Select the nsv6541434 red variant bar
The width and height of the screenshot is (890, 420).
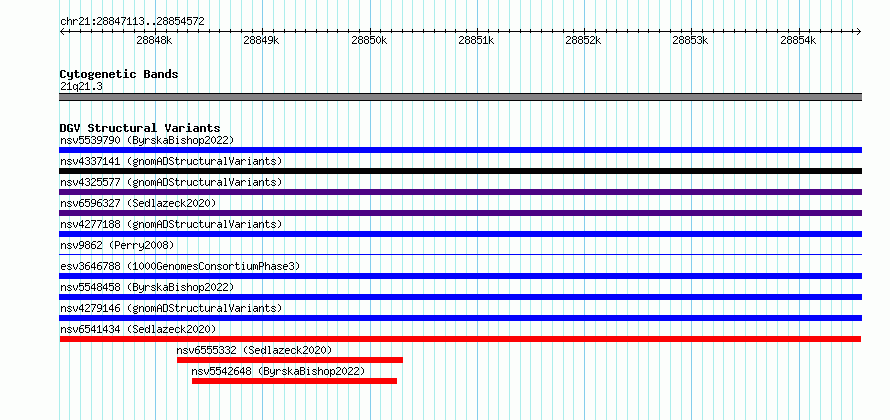tap(460, 339)
